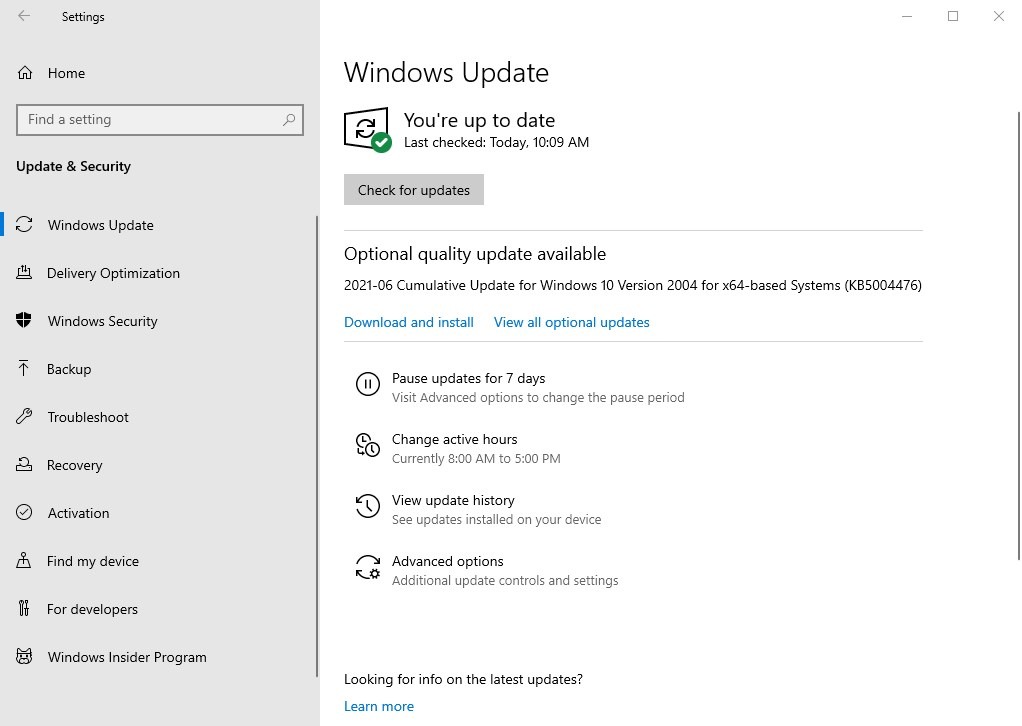Click 'Currently 8:00 AM to 5:00 PM' text
The height and width of the screenshot is (726, 1022).
(476, 458)
